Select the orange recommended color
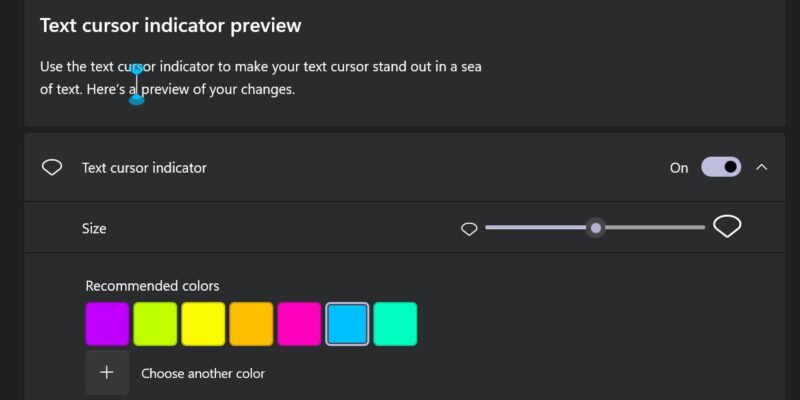Viewport: 800px width, 400px height. click(251, 324)
